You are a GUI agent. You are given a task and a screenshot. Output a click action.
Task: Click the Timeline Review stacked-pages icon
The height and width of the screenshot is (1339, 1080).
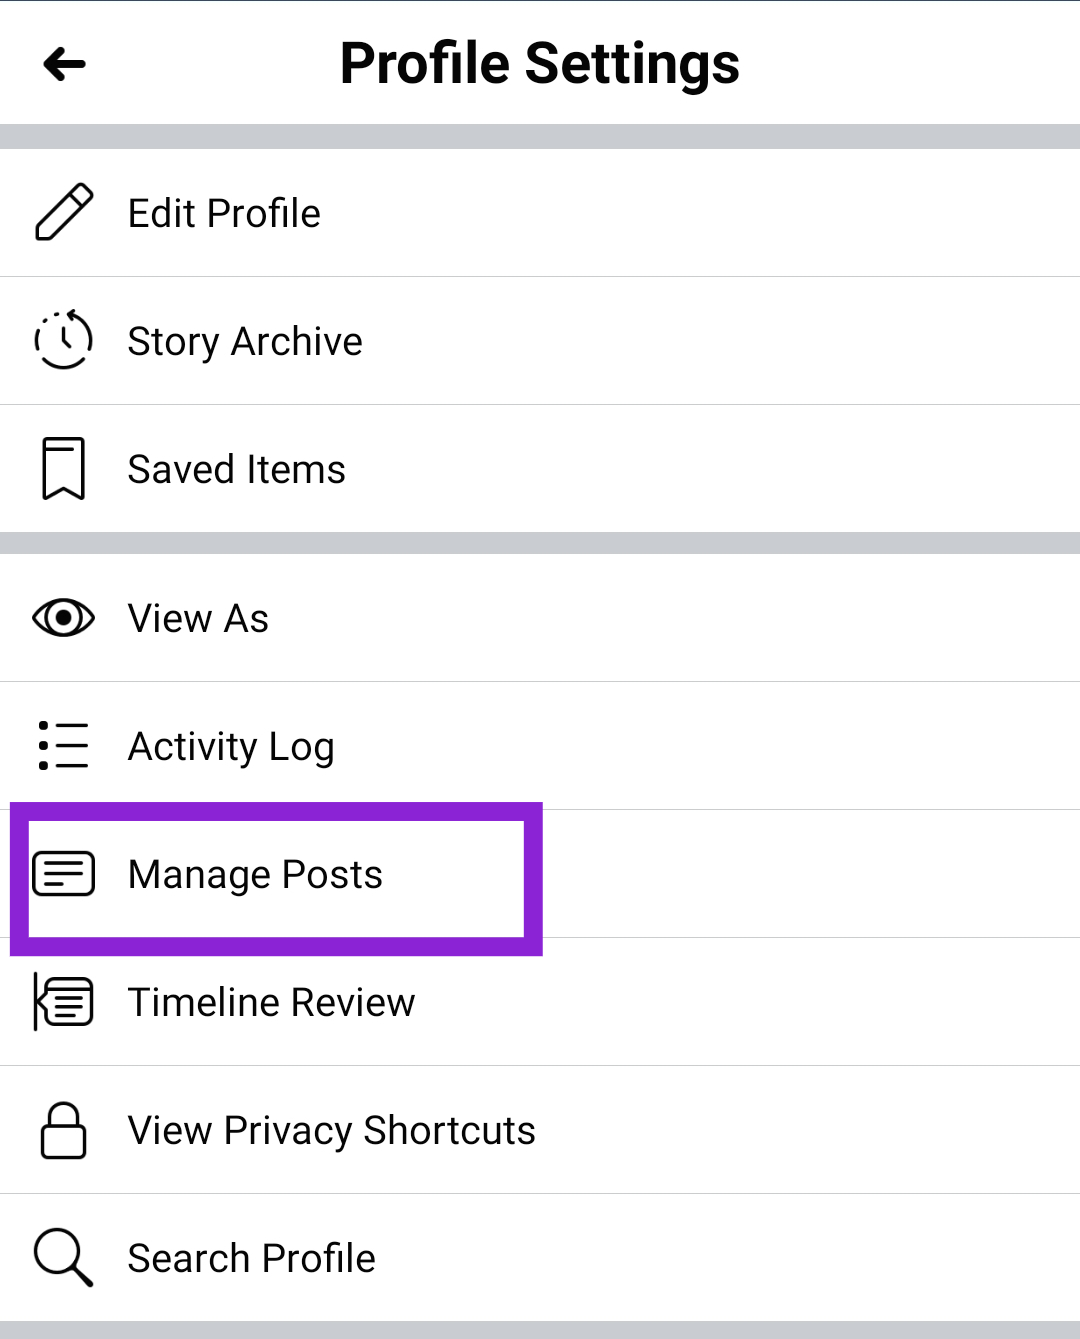[62, 1001]
